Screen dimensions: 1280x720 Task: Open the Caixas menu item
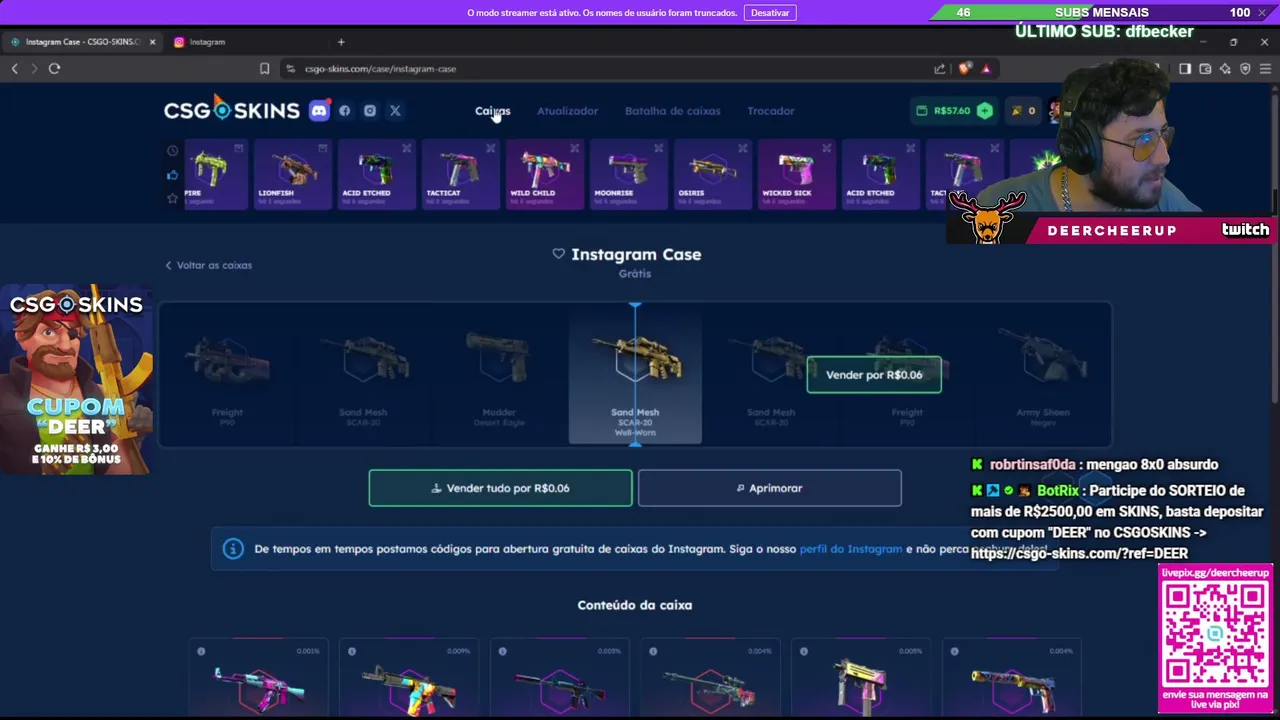pos(492,111)
